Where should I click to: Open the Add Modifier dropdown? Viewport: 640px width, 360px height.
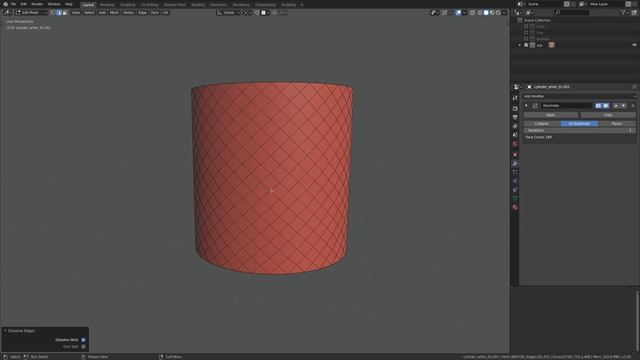(x=579, y=96)
